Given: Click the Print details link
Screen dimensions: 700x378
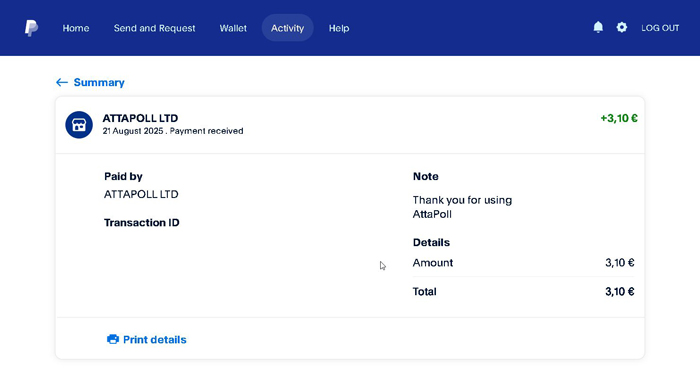Looking at the screenshot, I should pyautogui.click(x=155, y=340).
